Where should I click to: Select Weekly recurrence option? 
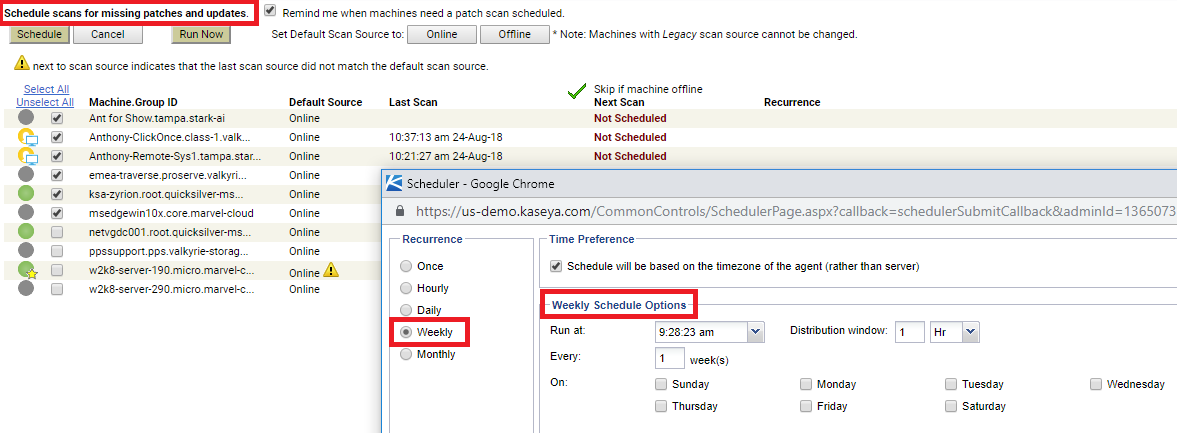tap(406, 332)
